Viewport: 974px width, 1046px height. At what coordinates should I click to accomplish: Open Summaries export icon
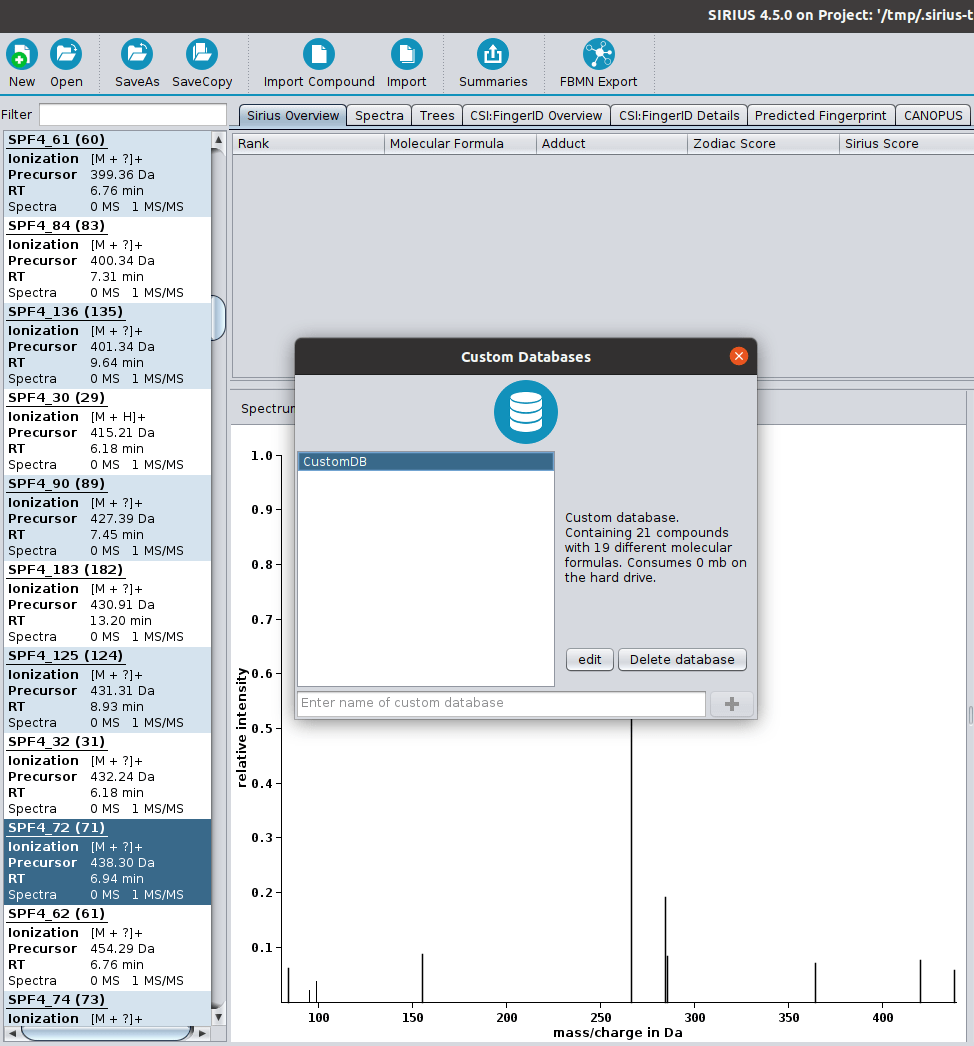pyautogui.click(x=493, y=55)
